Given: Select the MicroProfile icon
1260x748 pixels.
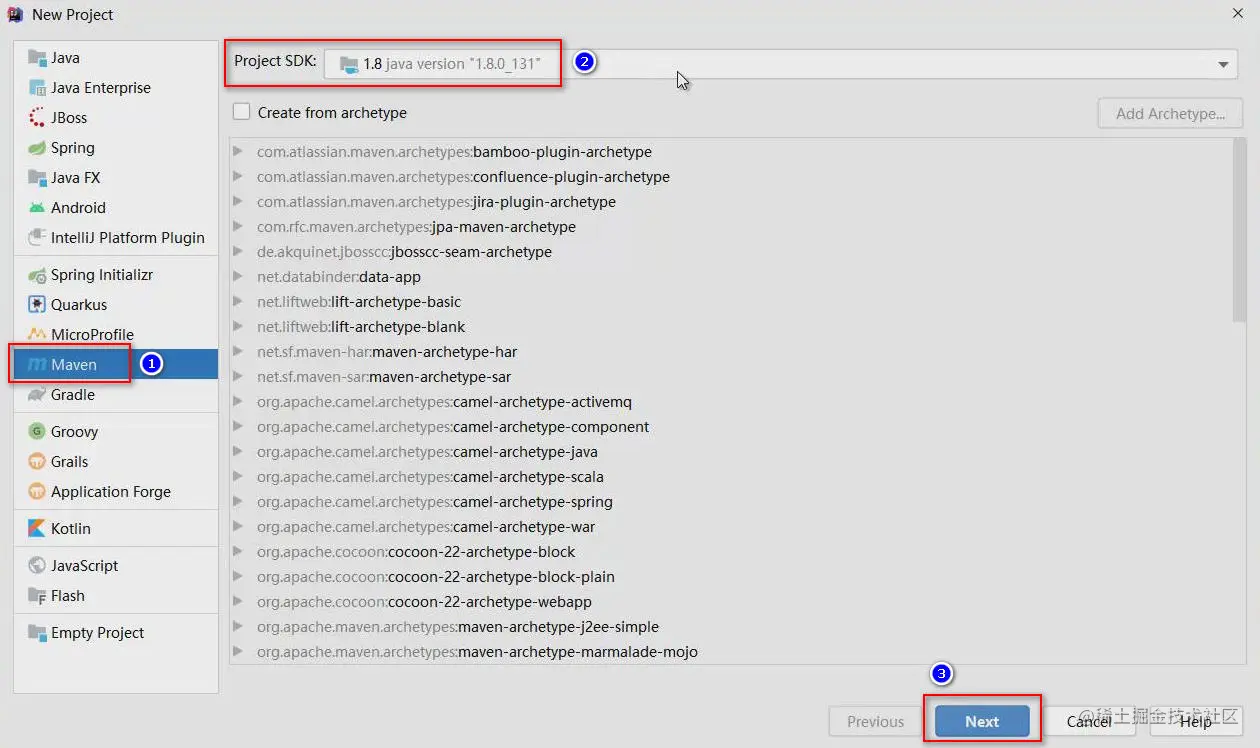Looking at the screenshot, I should [x=37, y=335].
